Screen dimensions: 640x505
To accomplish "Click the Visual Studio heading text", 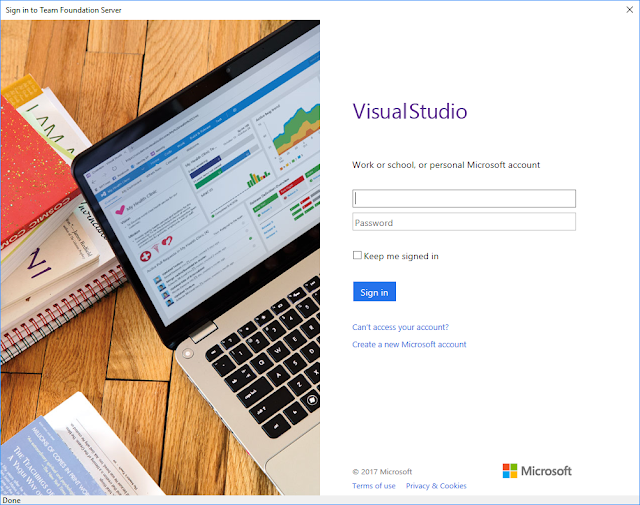I will (x=410, y=111).
